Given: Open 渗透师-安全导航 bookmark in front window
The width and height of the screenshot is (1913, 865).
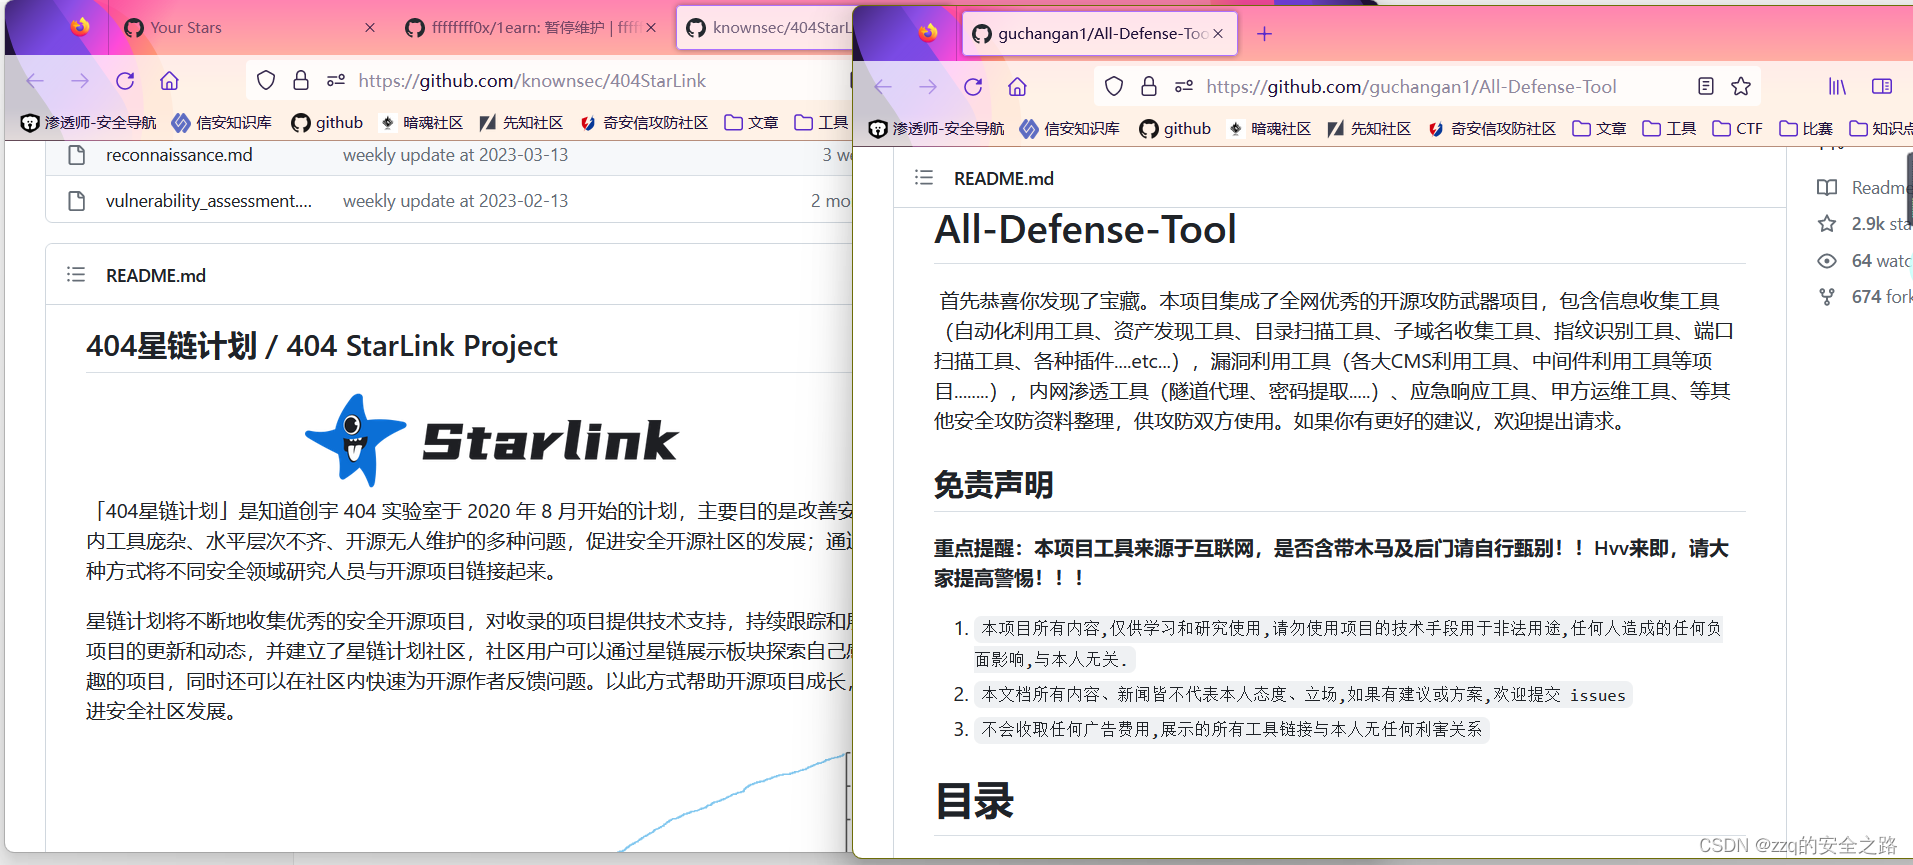Looking at the screenshot, I should coord(936,129).
